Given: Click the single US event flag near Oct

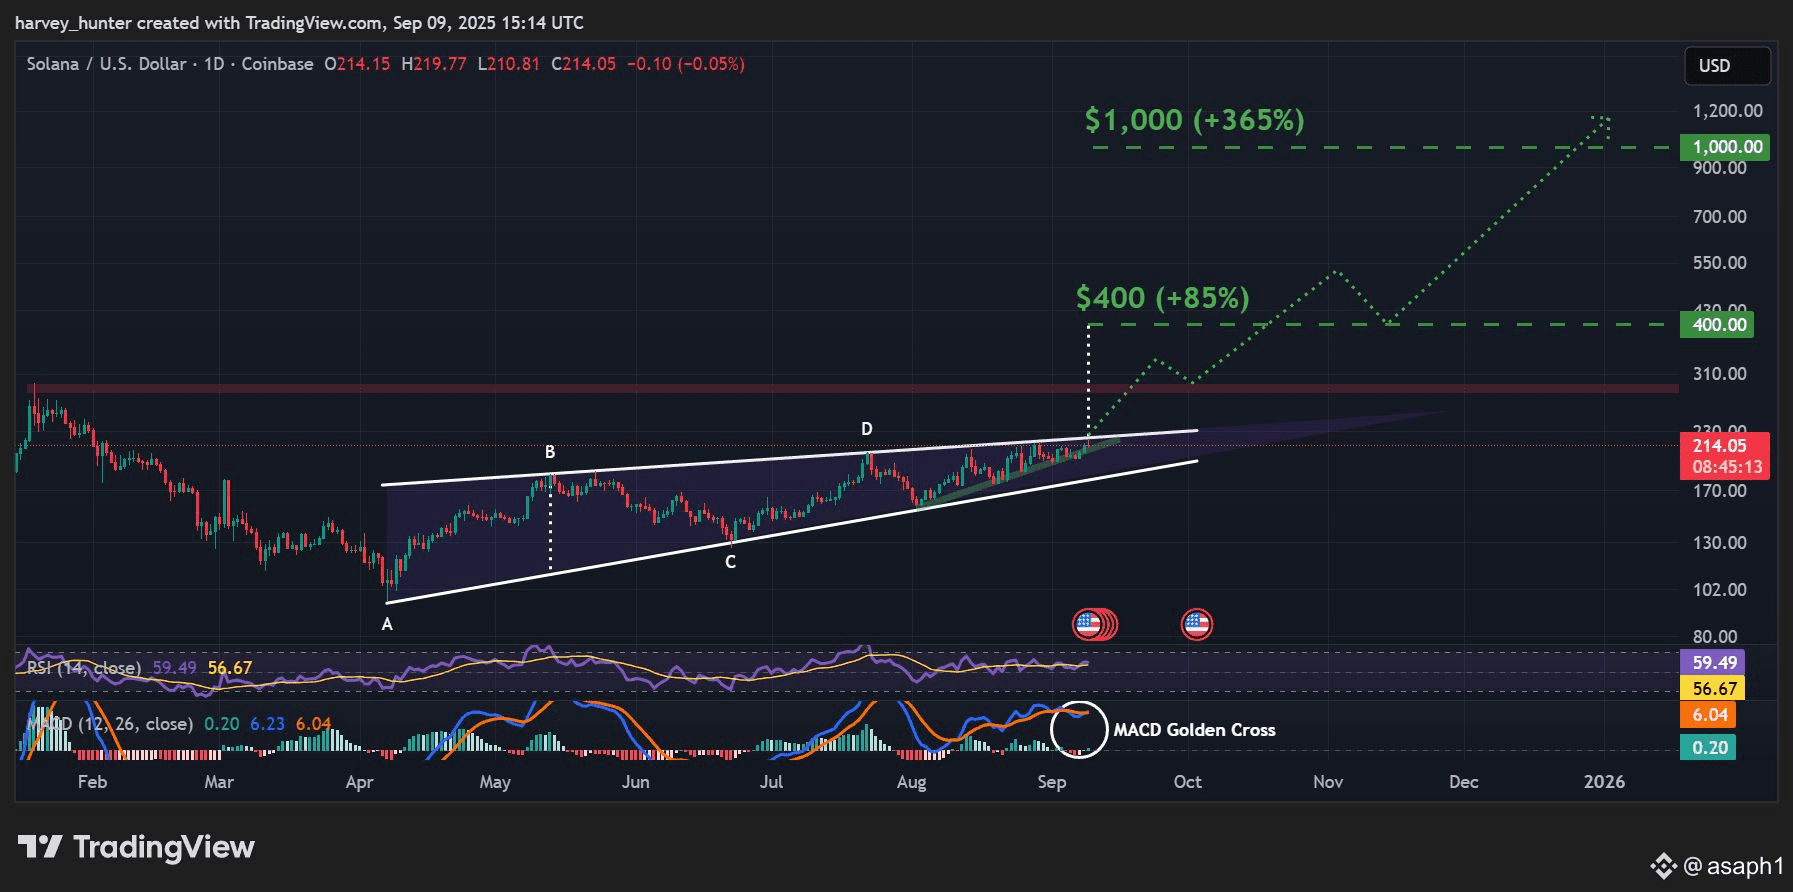Looking at the screenshot, I should [x=1196, y=625].
